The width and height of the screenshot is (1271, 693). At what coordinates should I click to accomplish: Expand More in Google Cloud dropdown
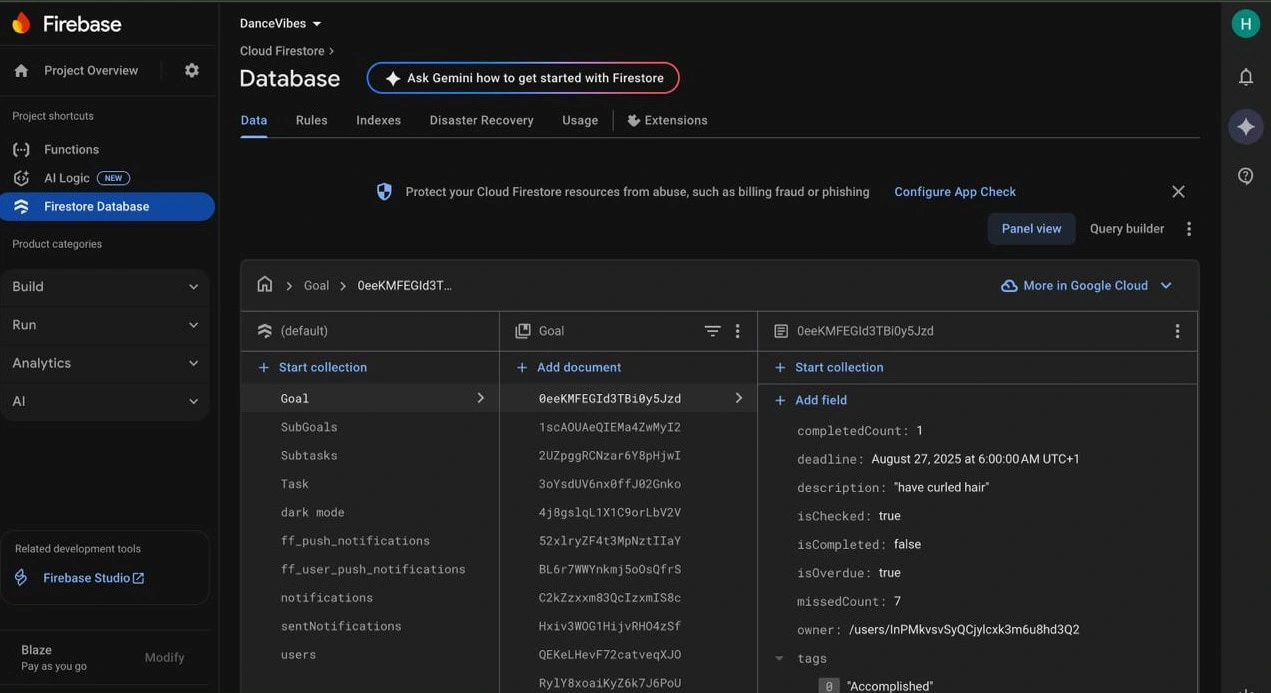pos(1166,286)
